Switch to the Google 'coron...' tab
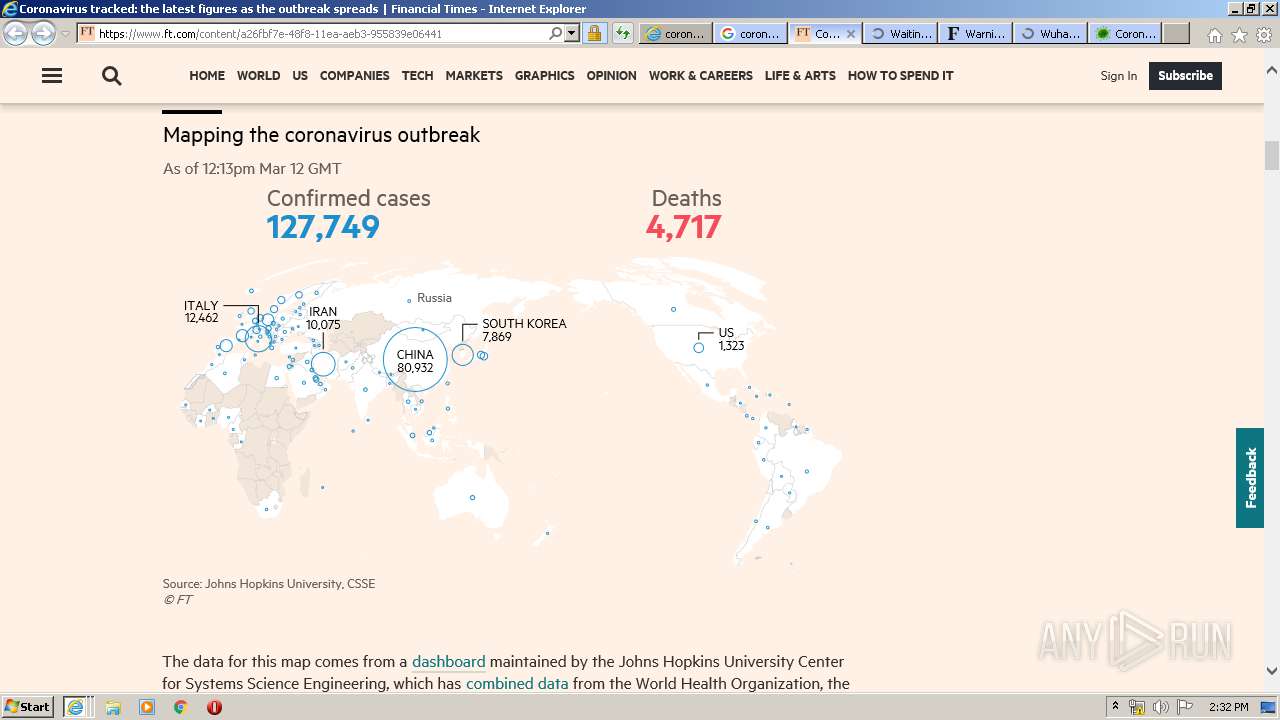This screenshot has height=720, width=1280. click(750, 33)
